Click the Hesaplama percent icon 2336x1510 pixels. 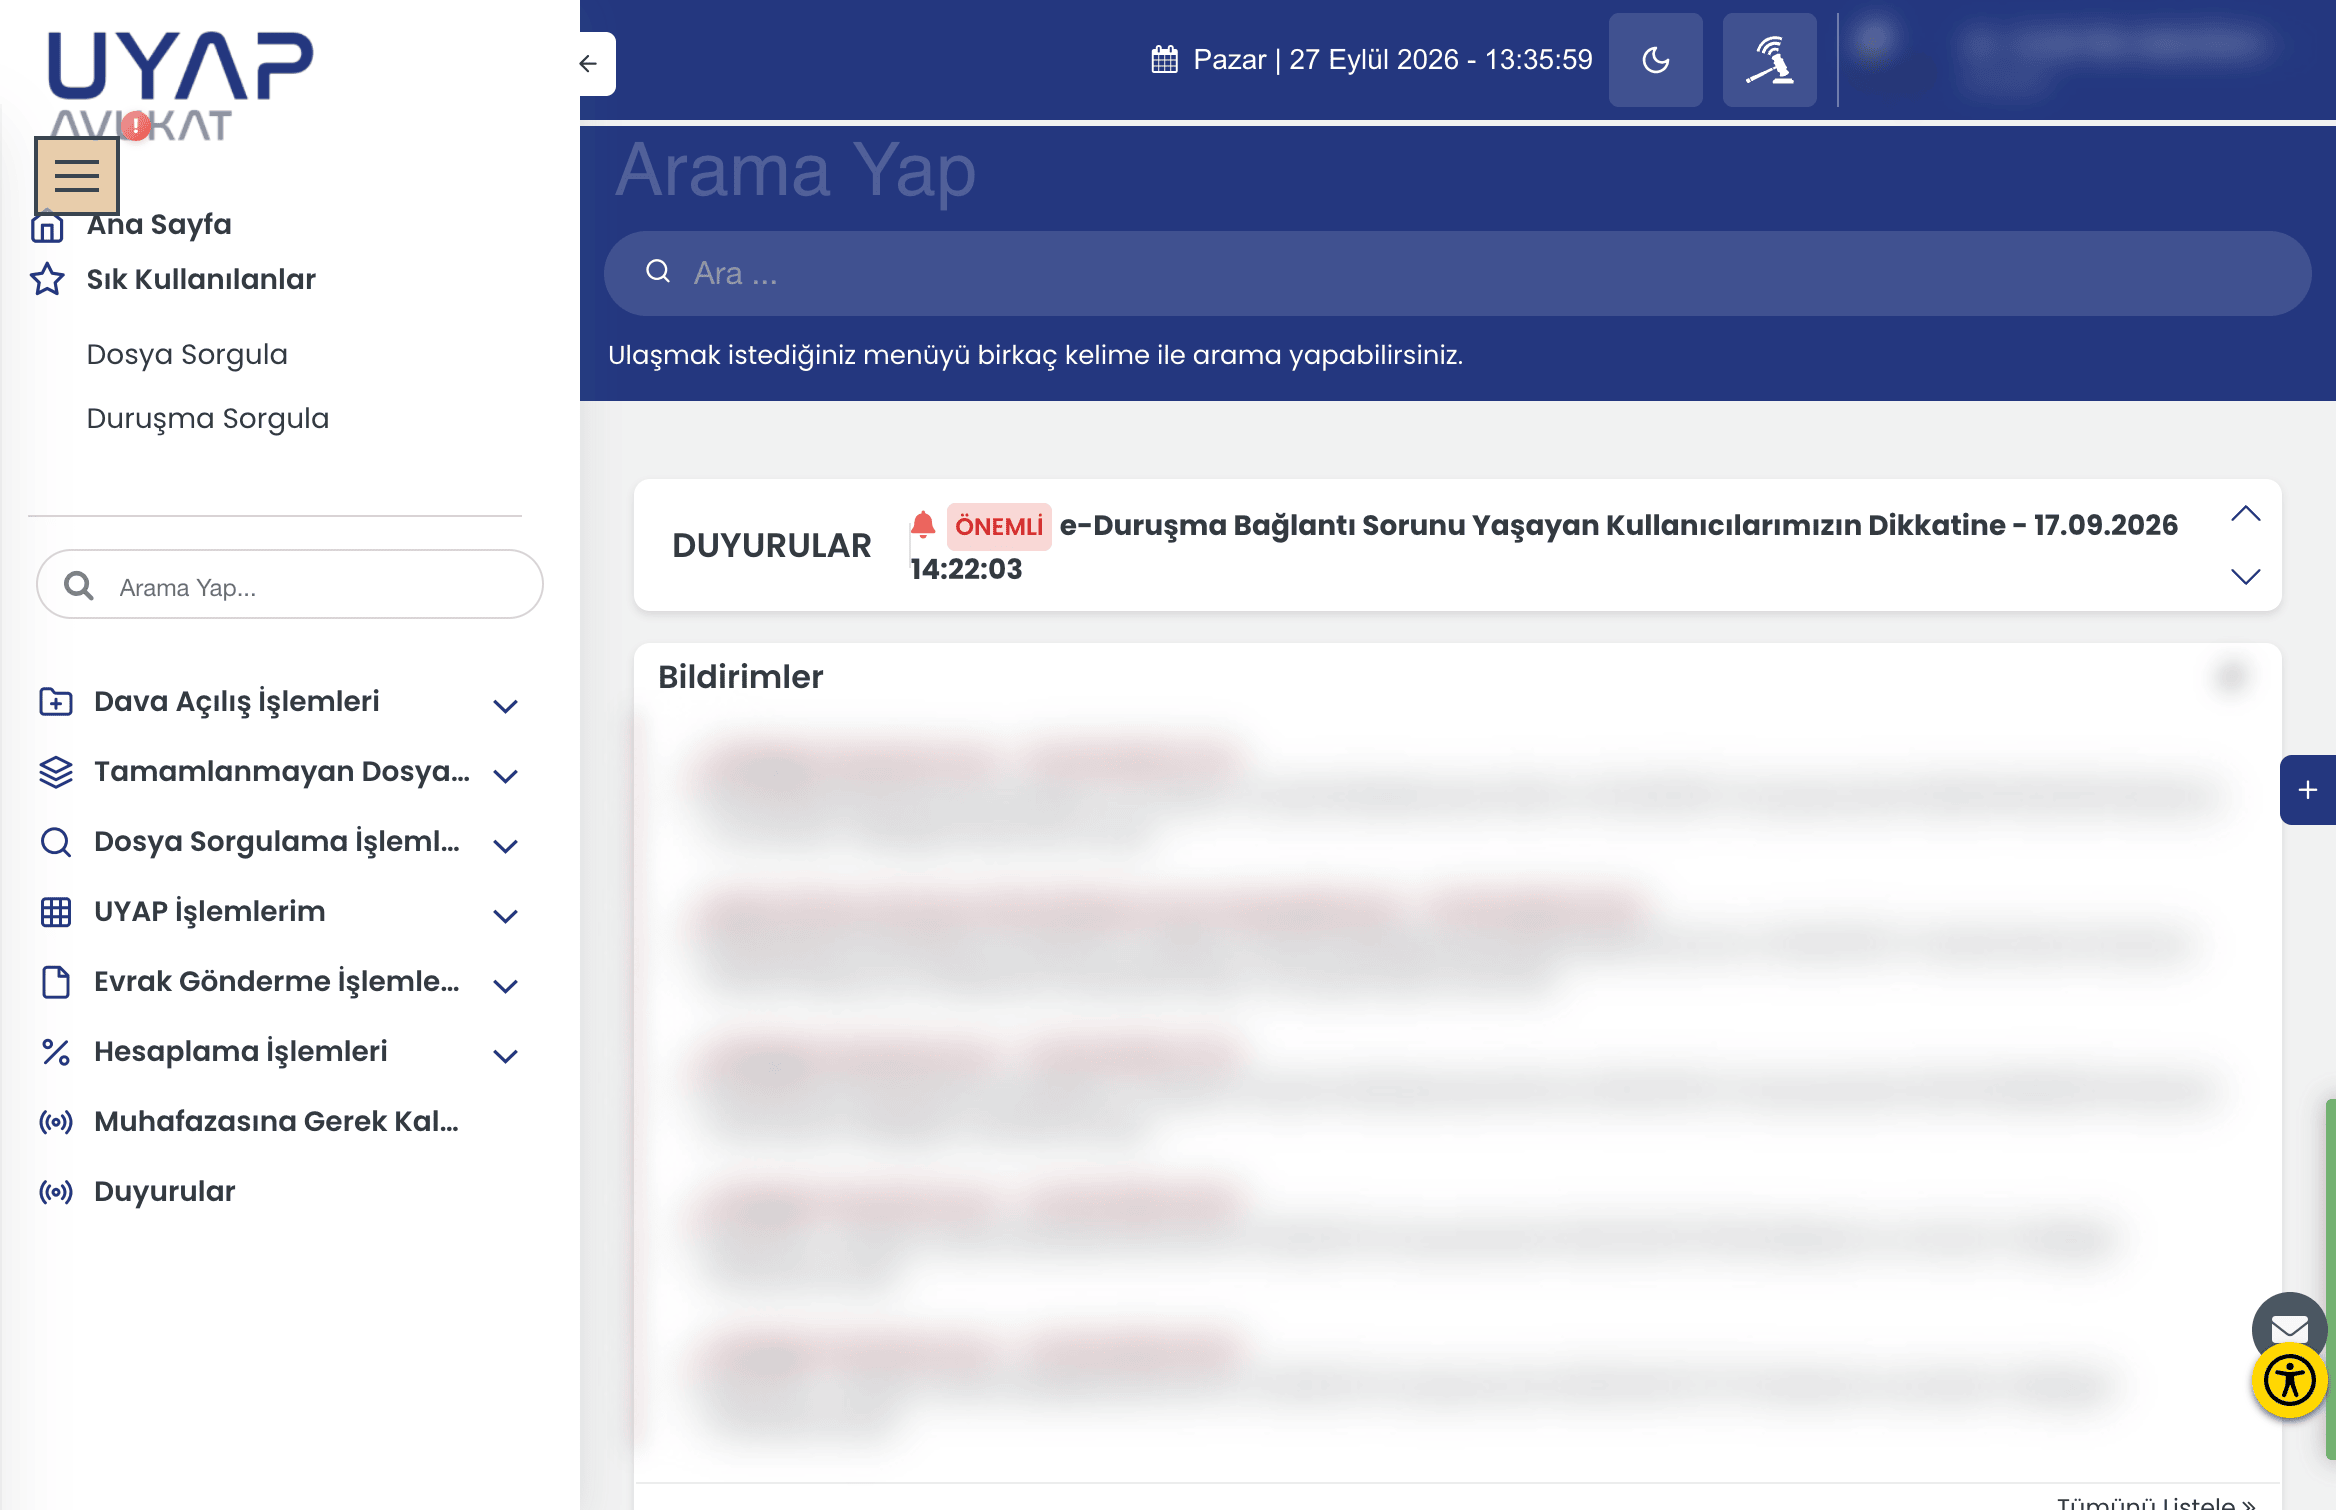pyautogui.click(x=56, y=1052)
